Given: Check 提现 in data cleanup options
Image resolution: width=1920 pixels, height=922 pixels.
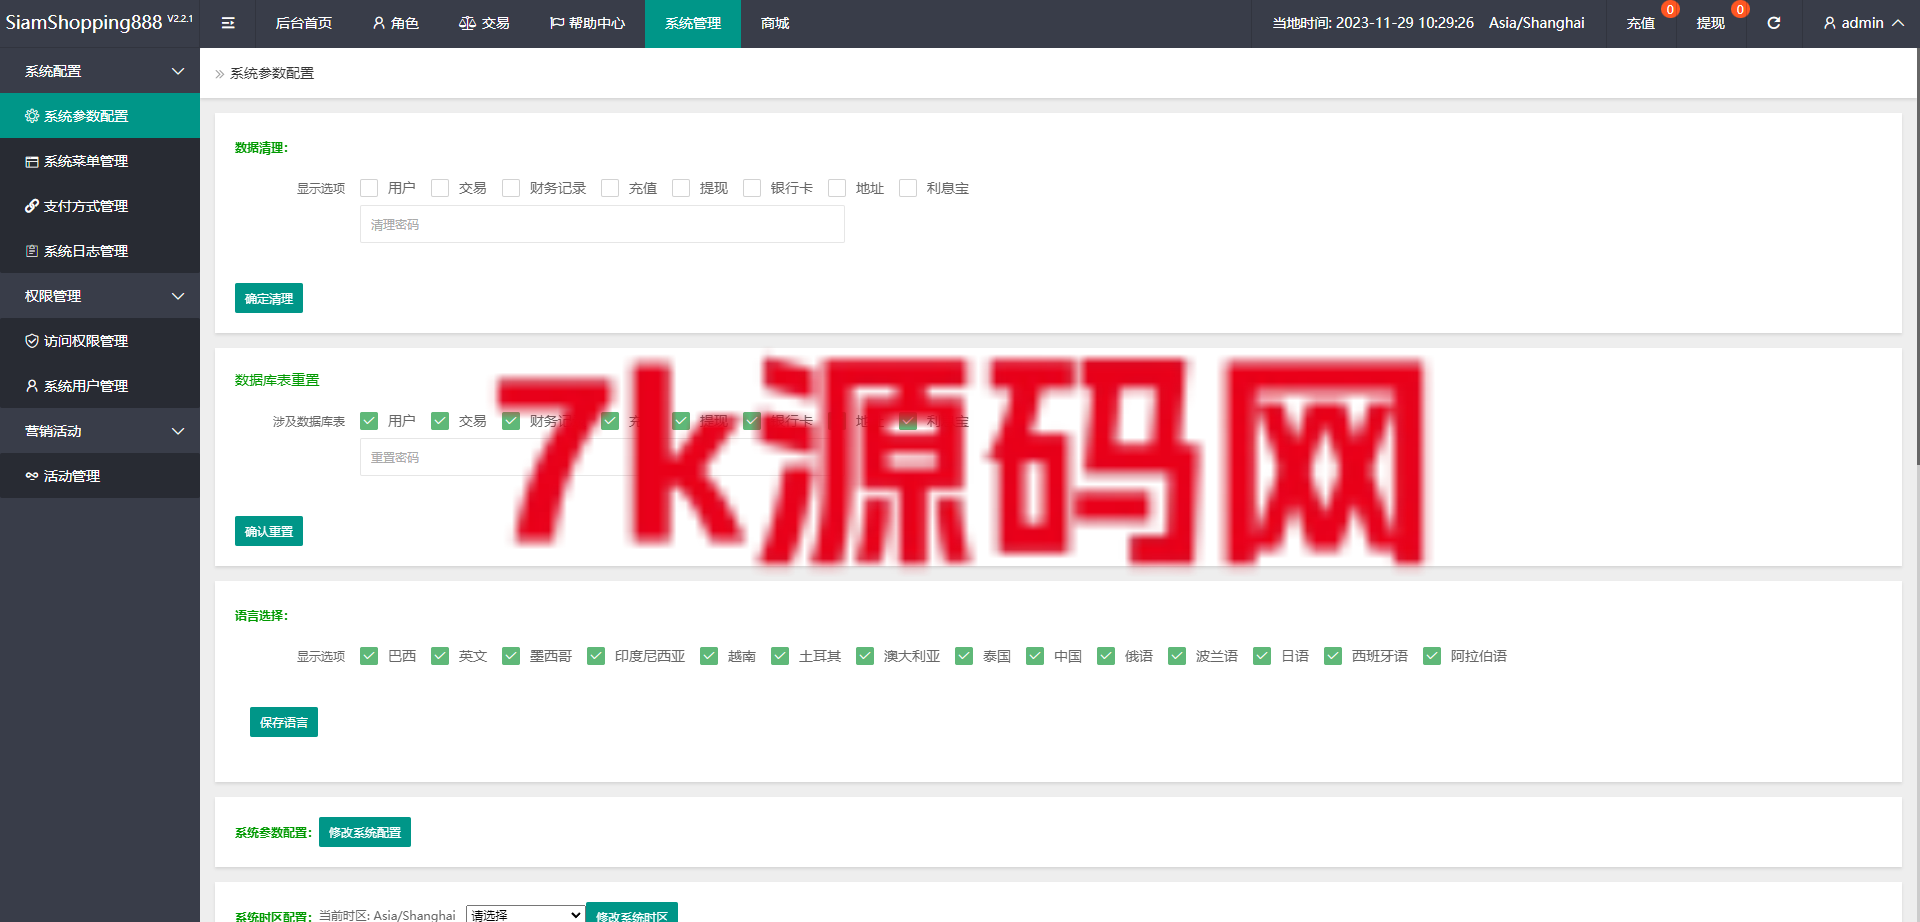Looking at the screenshot, I should 681,188.
